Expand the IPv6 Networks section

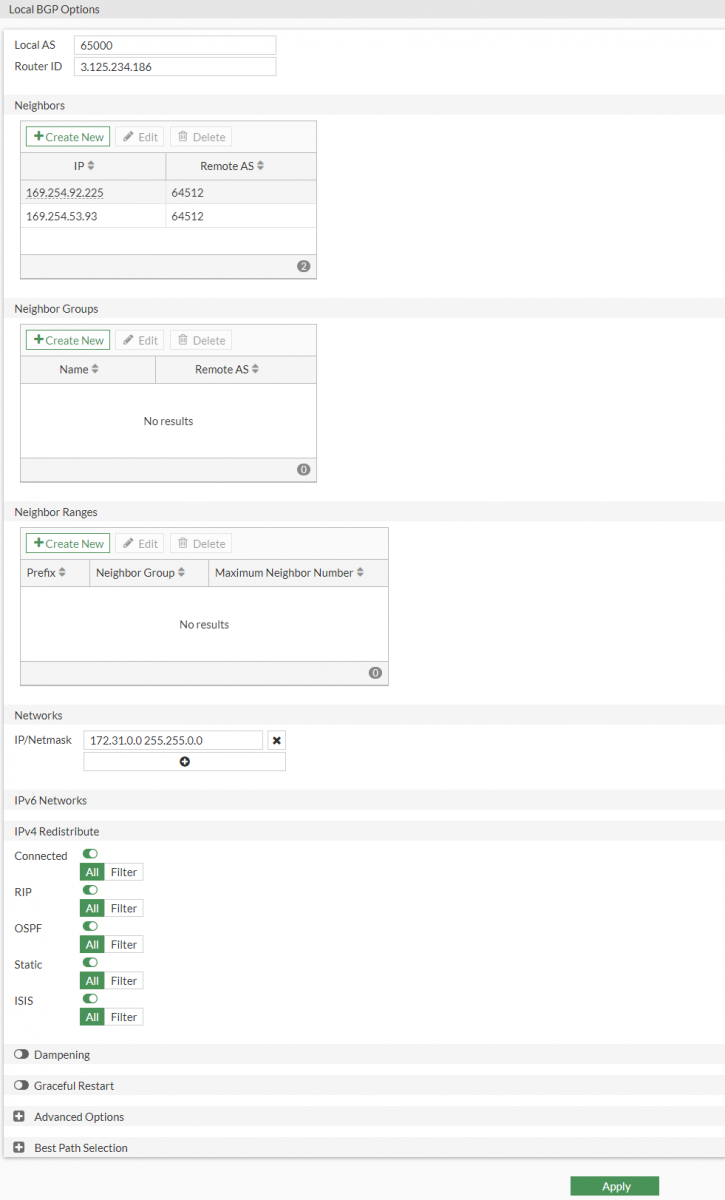(50, 800)
